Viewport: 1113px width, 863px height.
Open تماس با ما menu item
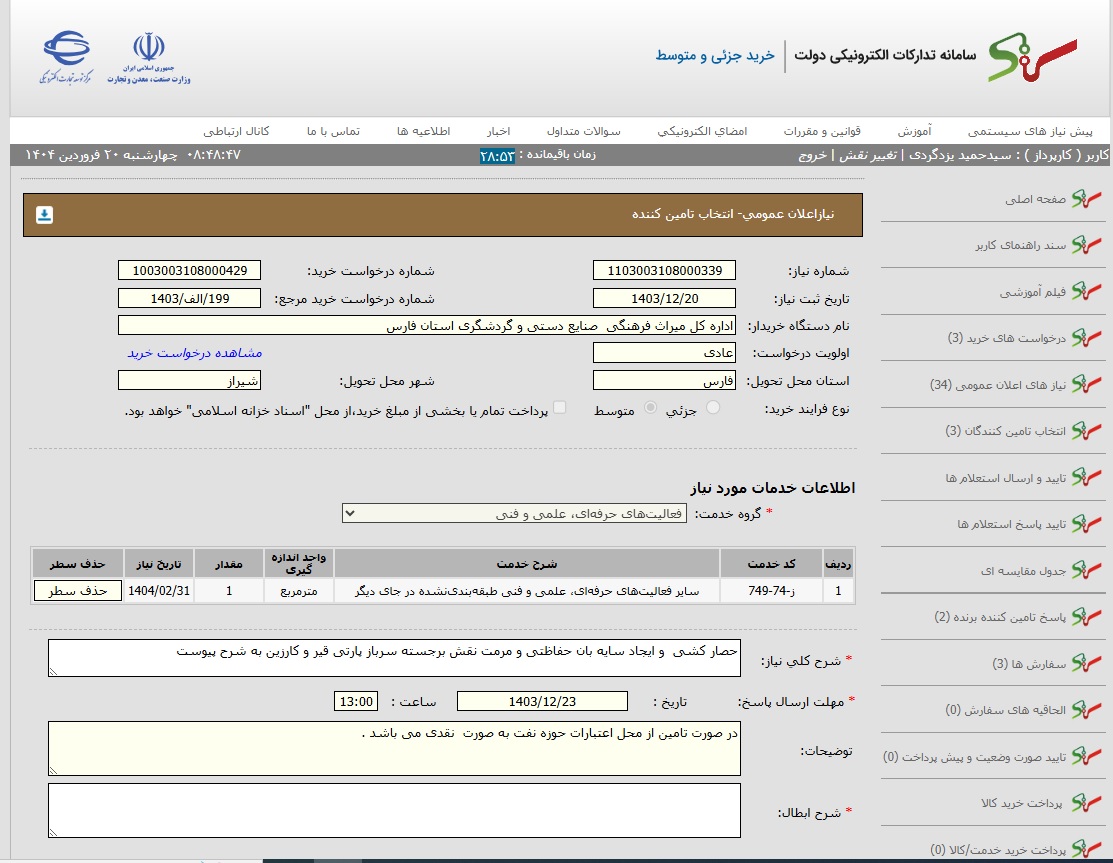point(333,131)
